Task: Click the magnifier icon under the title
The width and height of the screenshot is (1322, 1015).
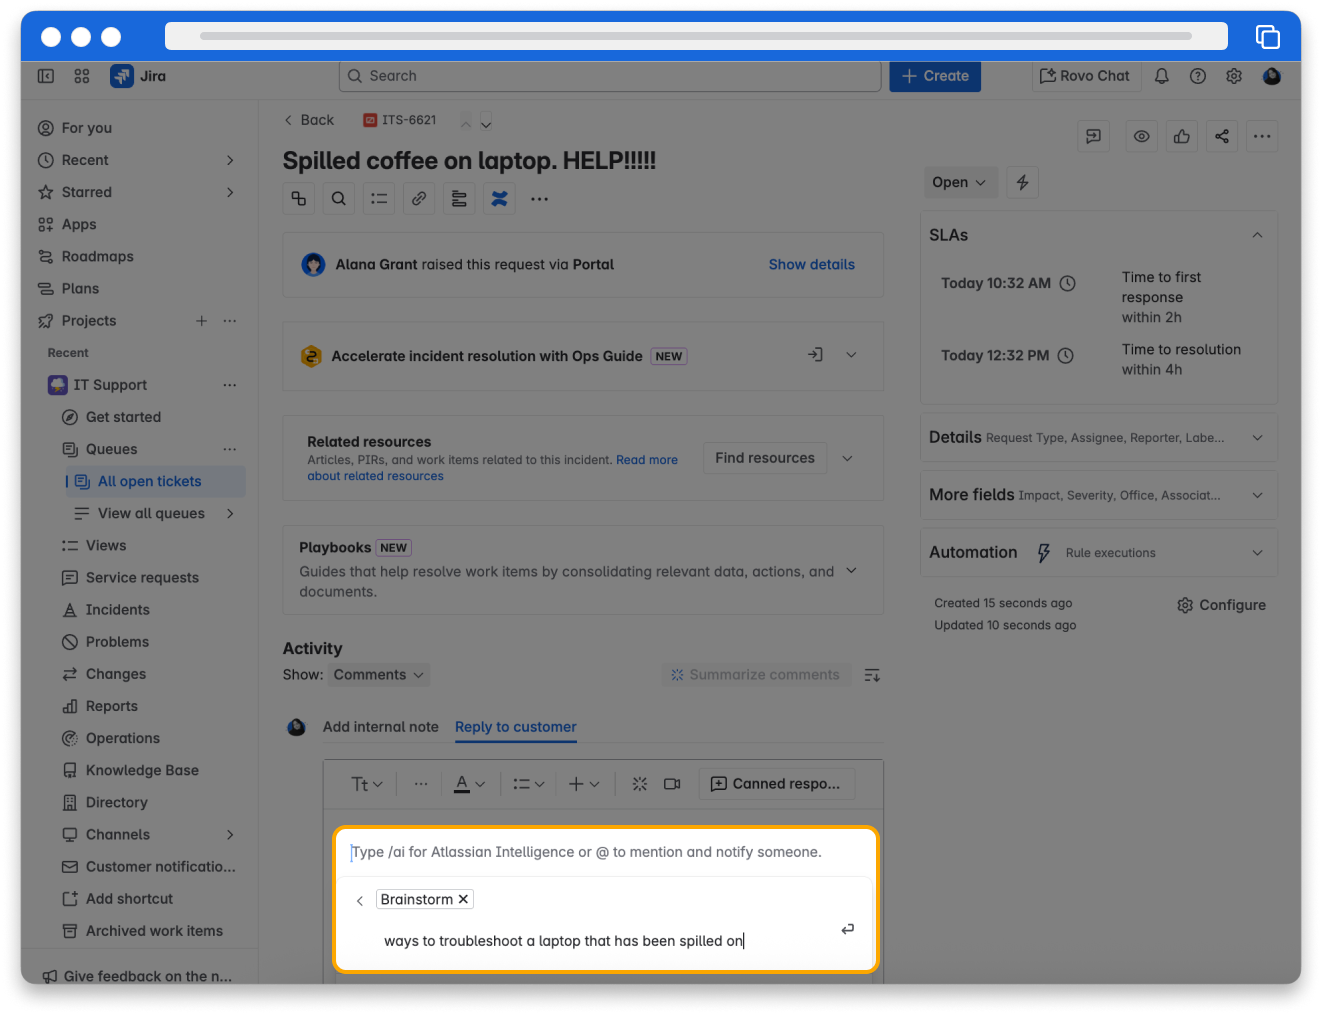Action: (x=339, y=199)
